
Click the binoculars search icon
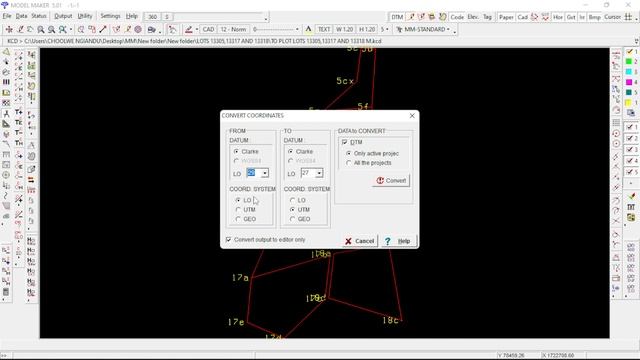pyautogui.click(x=151, y=29)
